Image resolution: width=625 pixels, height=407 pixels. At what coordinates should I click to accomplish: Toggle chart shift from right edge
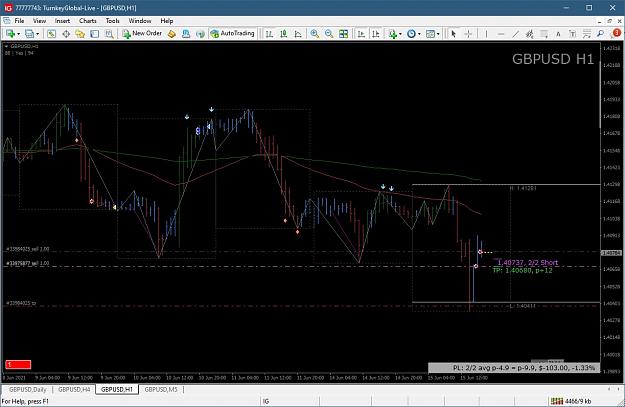(x=375, y=34)
